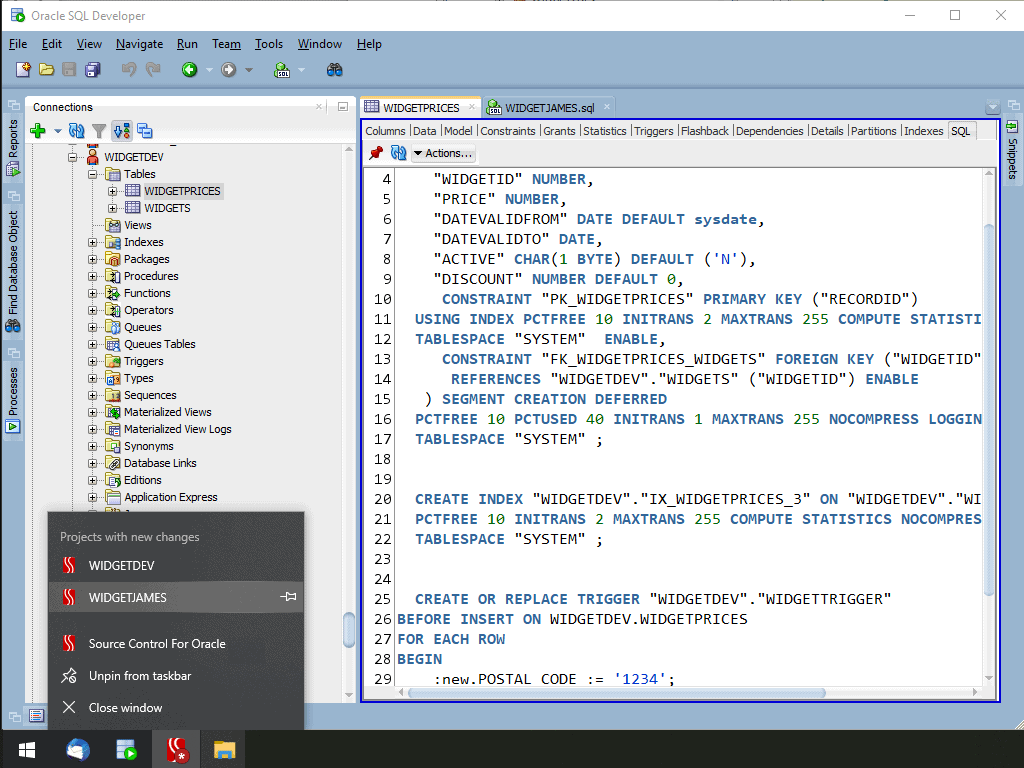Unpin WIDGETJAMES from the jump list

tap(288, 597)
